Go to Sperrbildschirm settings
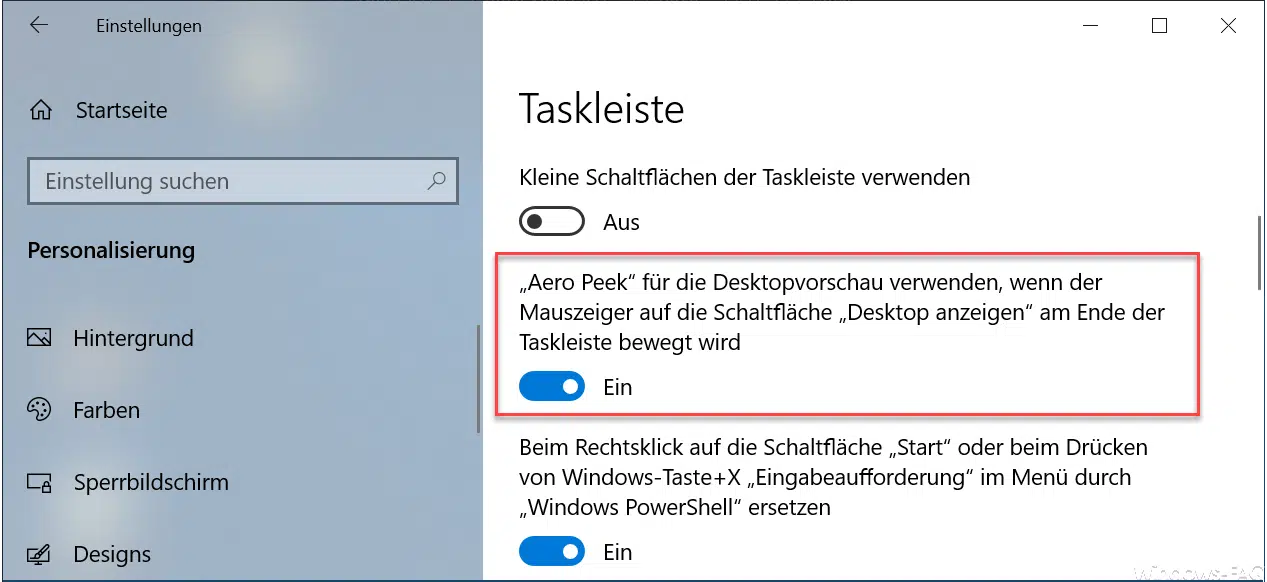 tap(151, 482)
